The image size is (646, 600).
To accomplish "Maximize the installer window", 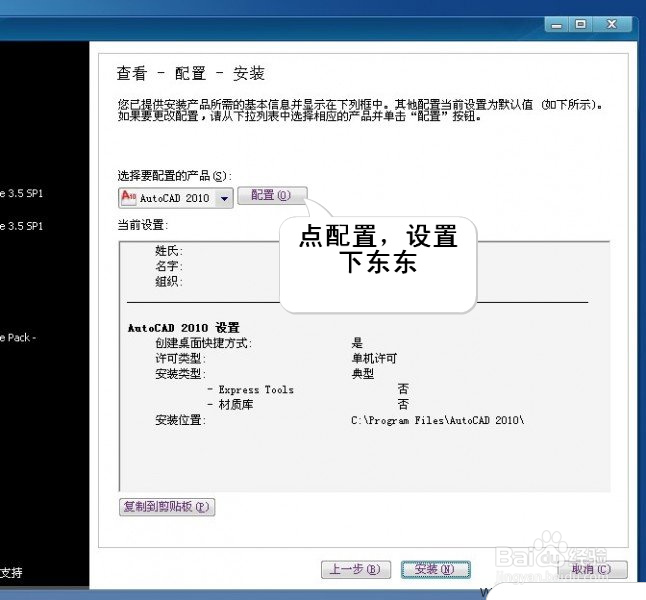I will point(580,24).
